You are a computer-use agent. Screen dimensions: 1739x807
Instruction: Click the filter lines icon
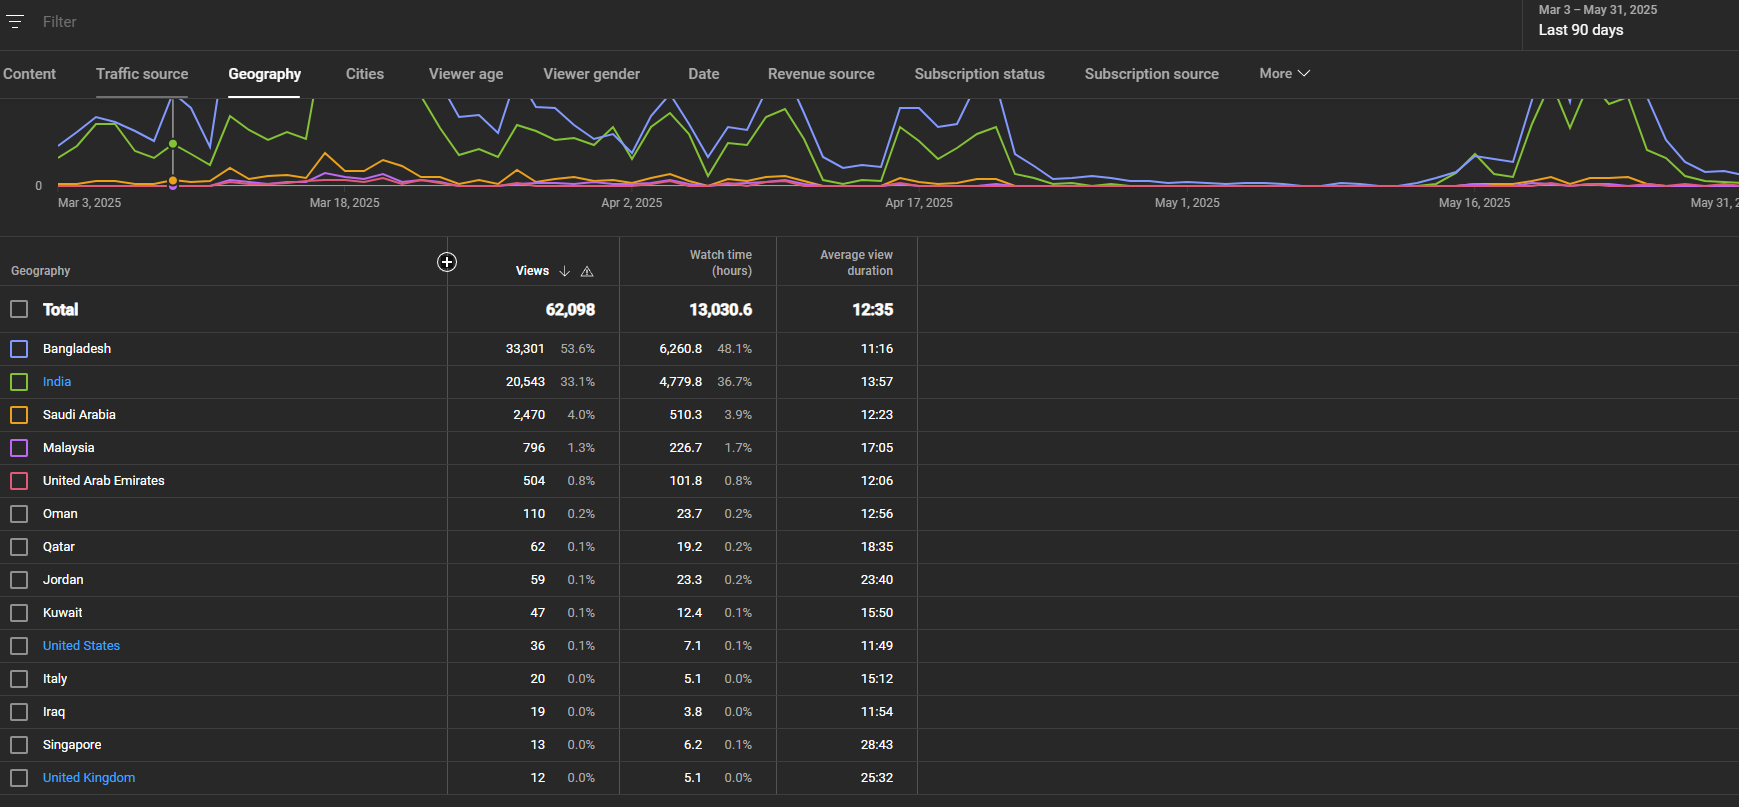click(15, 21)
